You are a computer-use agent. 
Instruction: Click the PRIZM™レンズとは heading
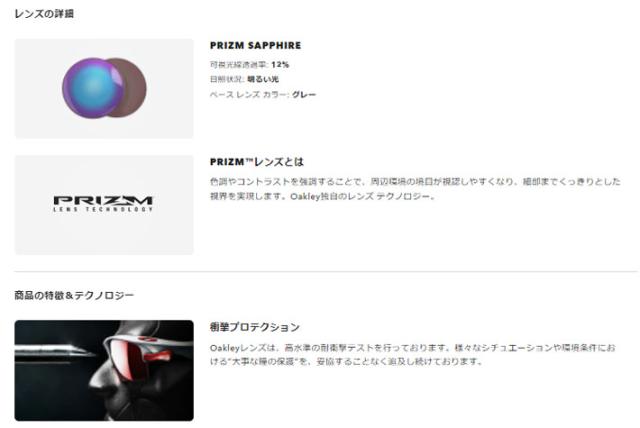click(257, 162)
